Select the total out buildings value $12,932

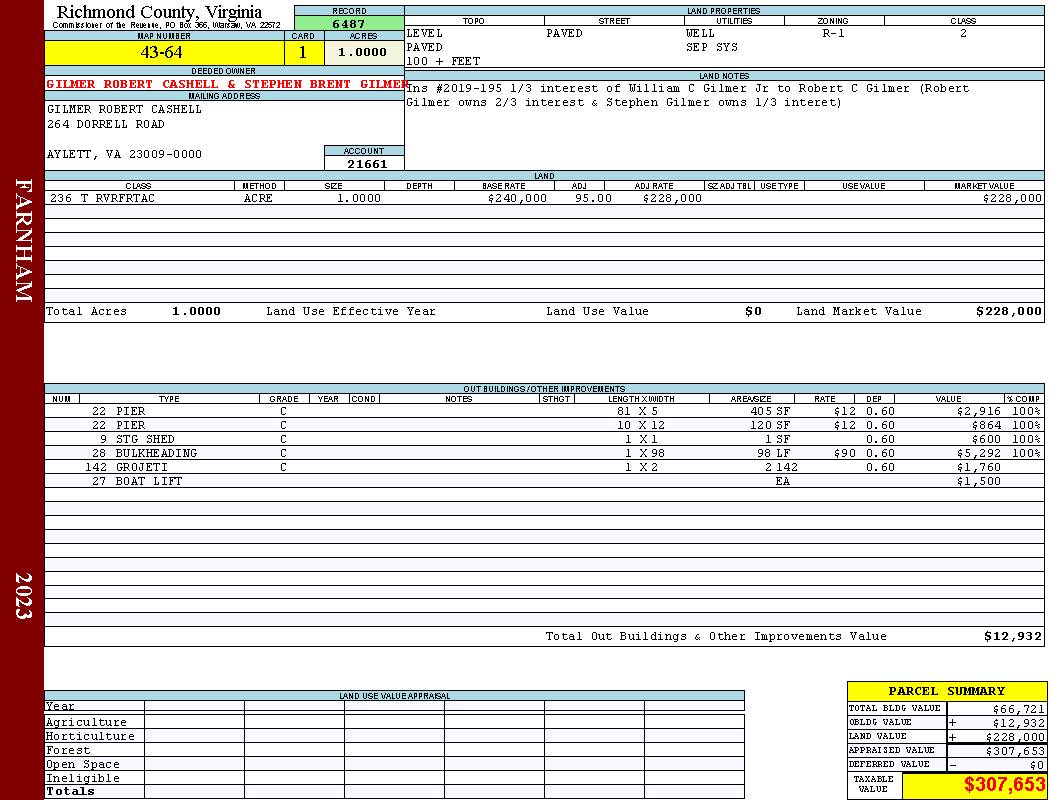click(1012, 637)
